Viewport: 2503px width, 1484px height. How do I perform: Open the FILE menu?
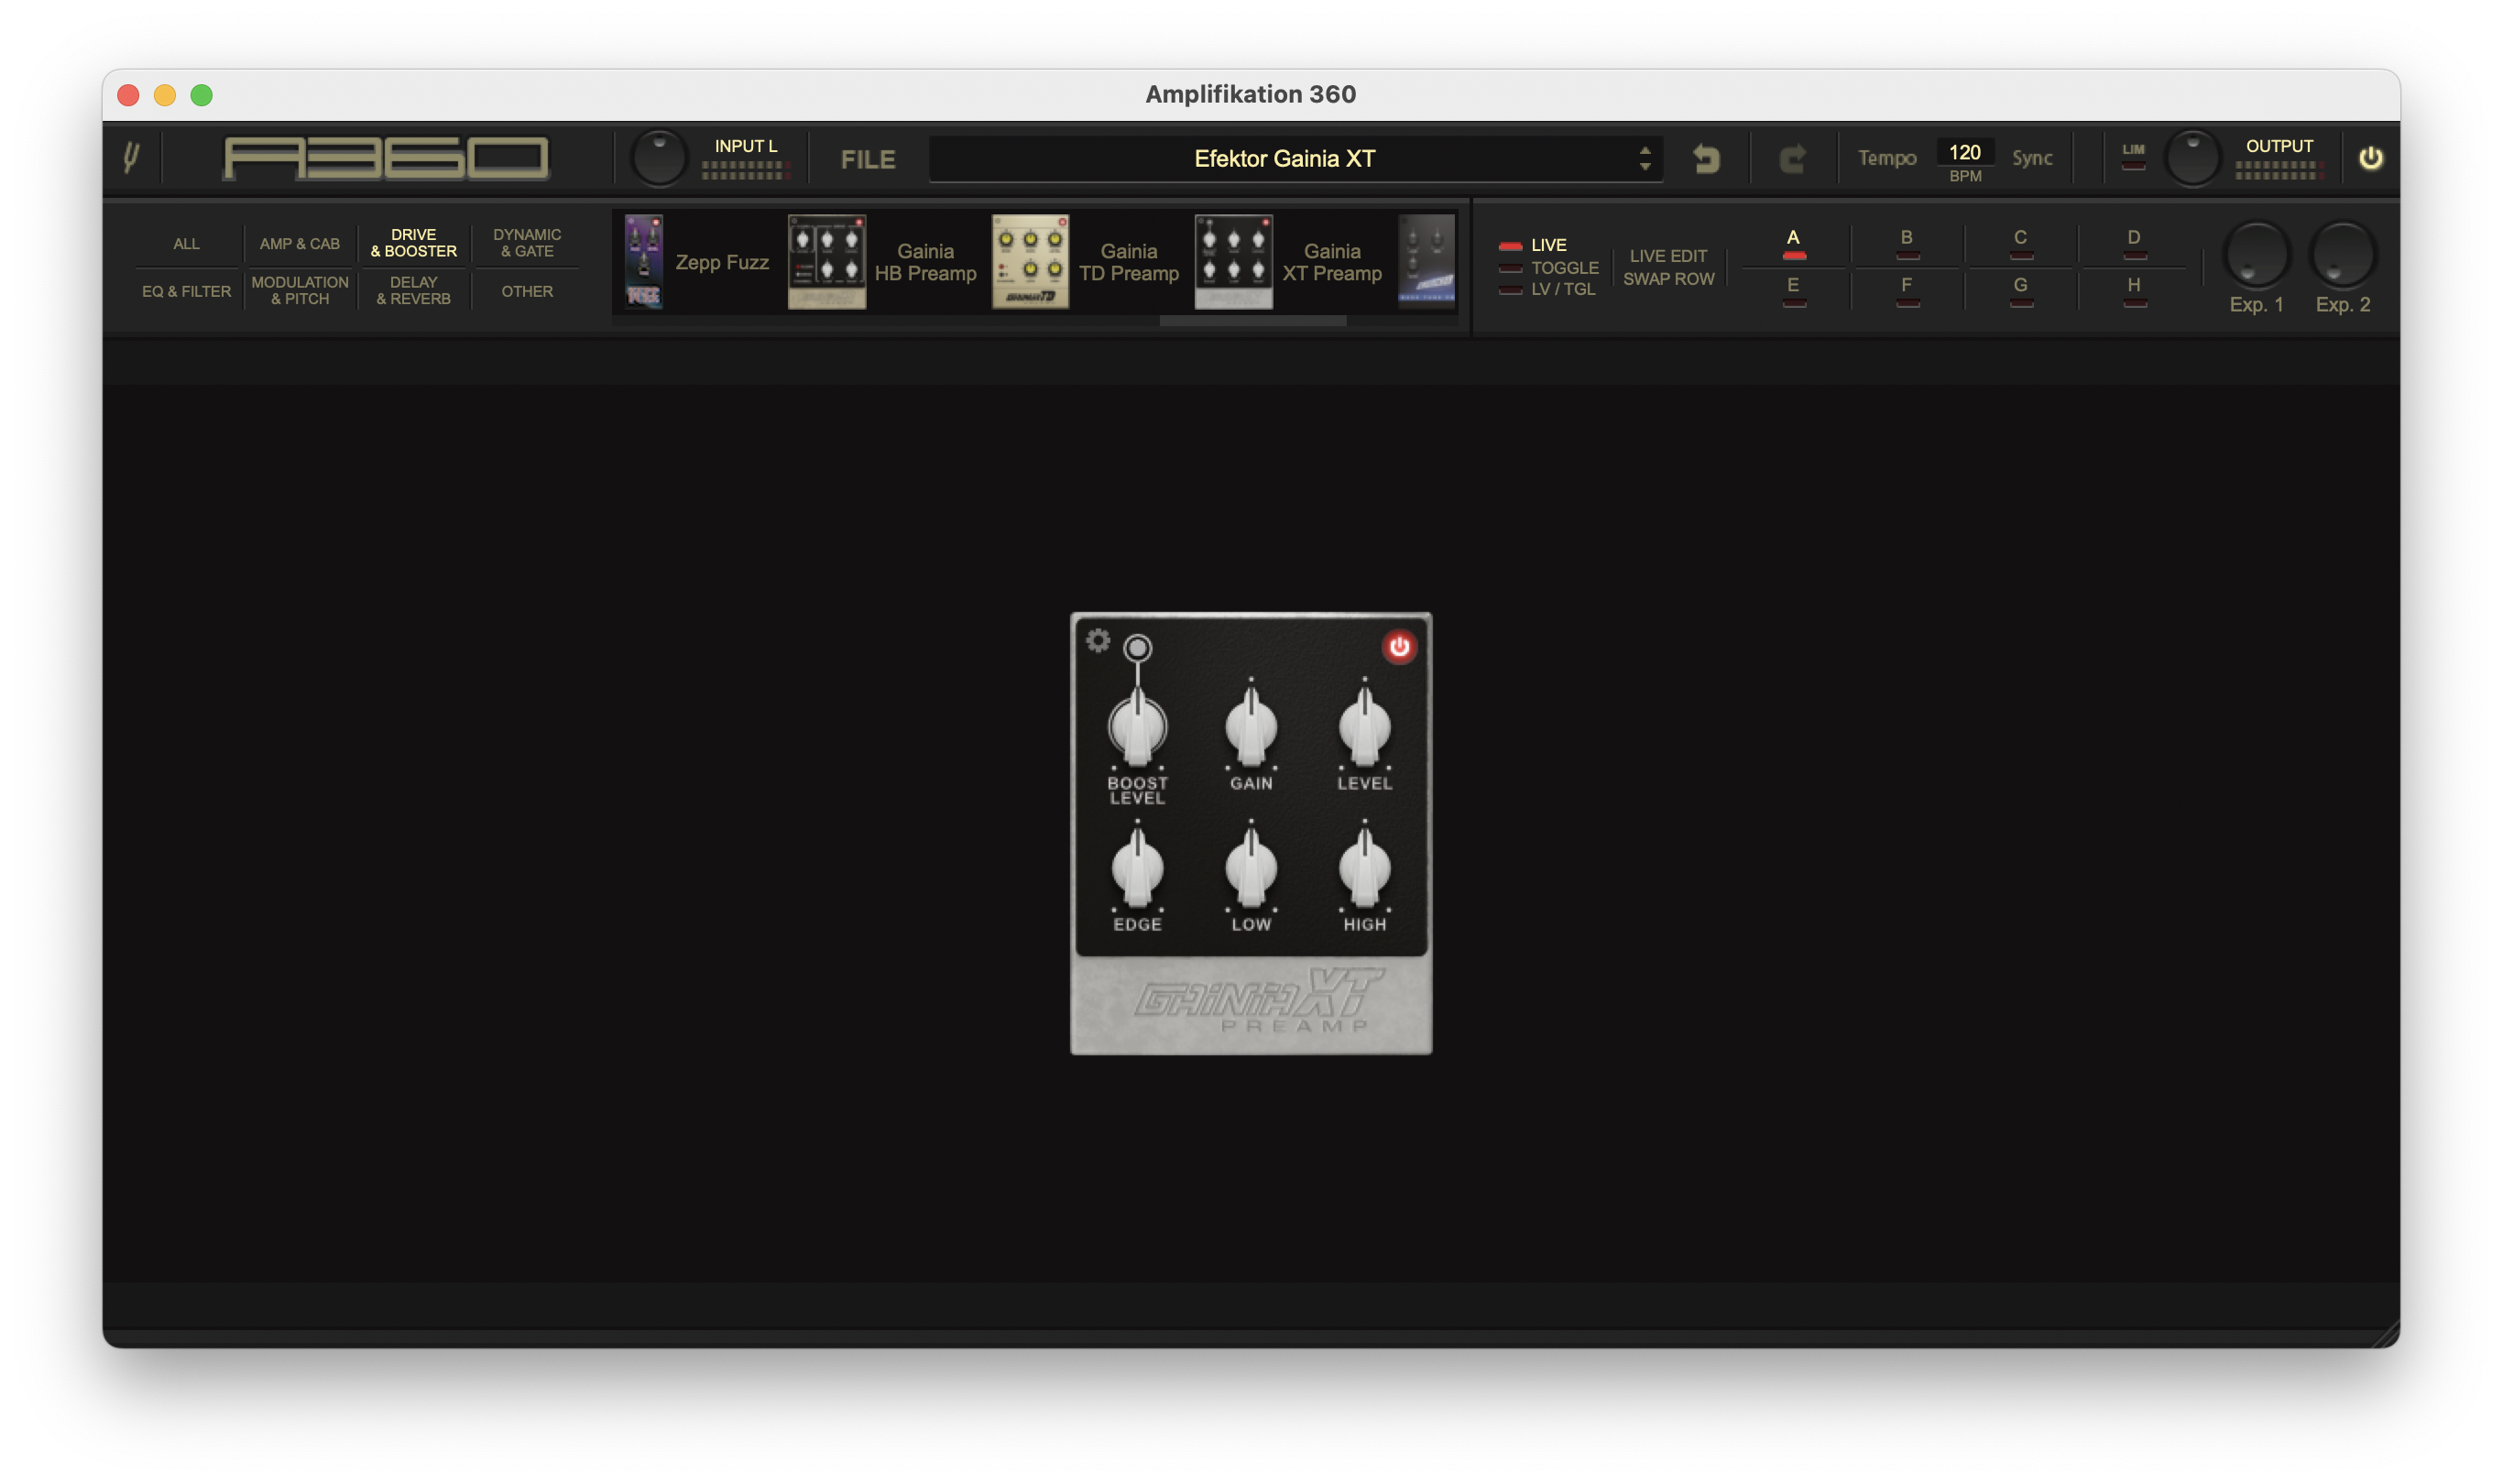point(867,159)
